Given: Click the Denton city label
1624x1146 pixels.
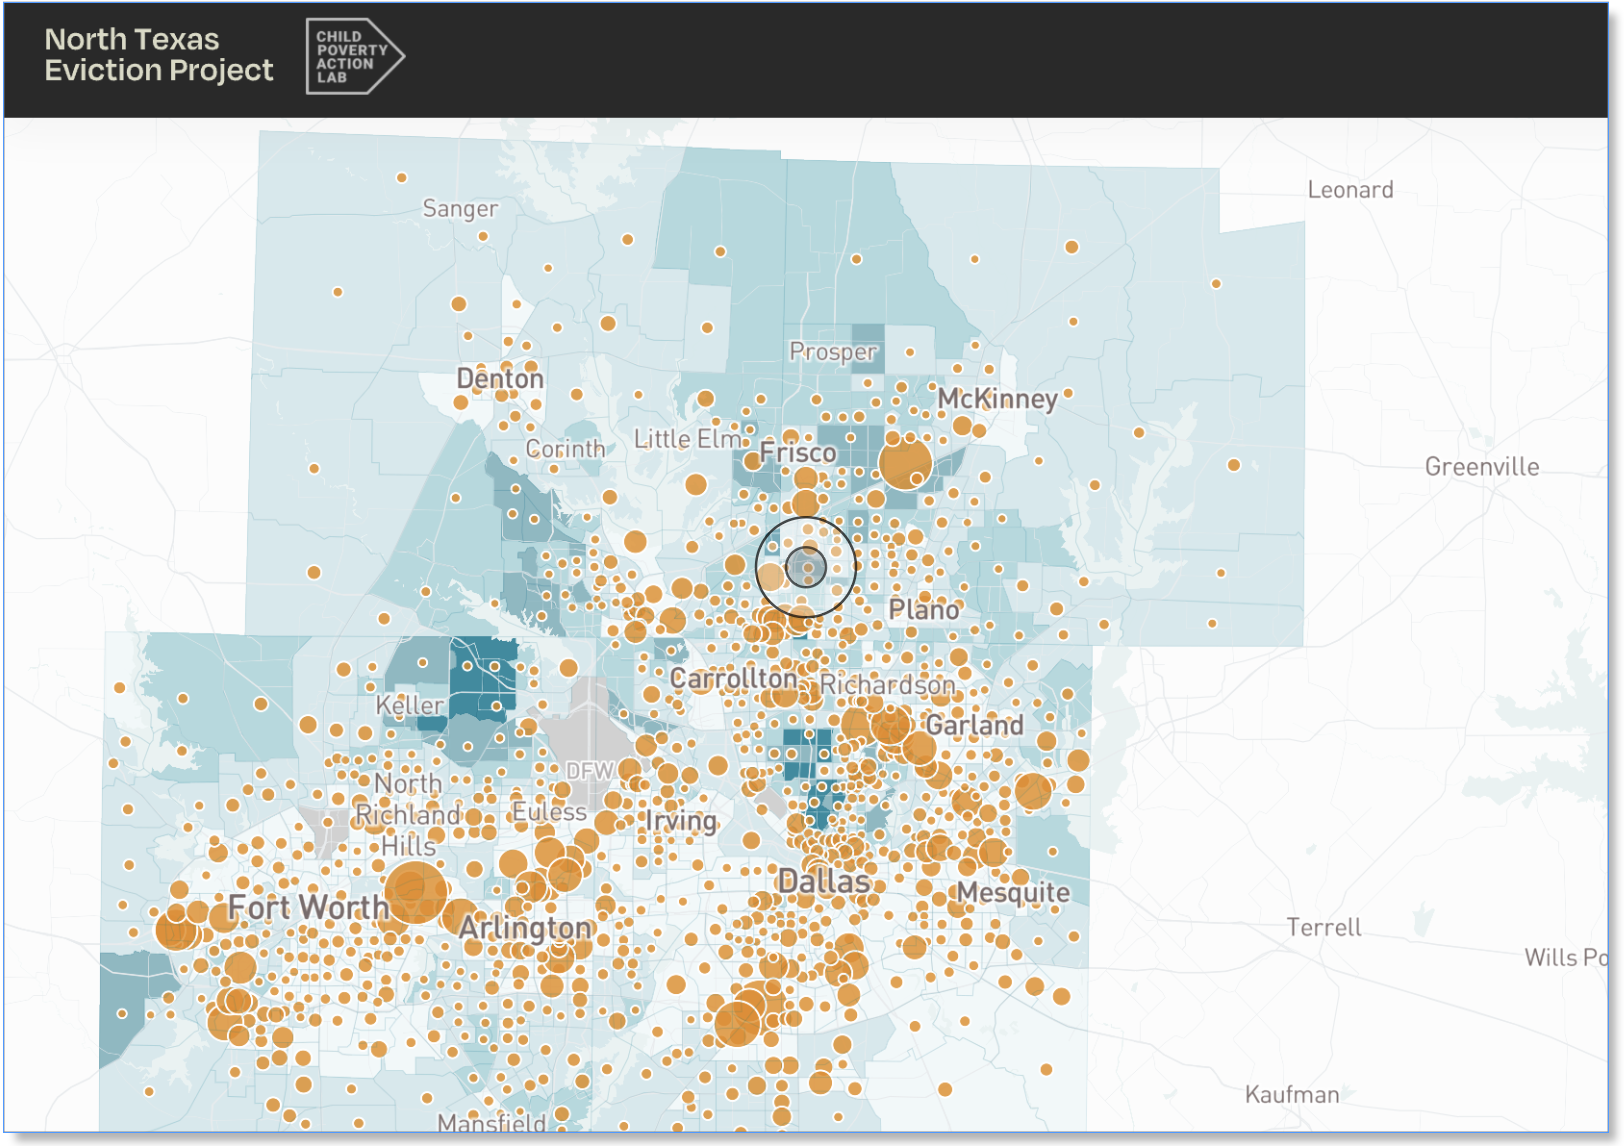Looking at the screenshot, I should tap(500, 379).
